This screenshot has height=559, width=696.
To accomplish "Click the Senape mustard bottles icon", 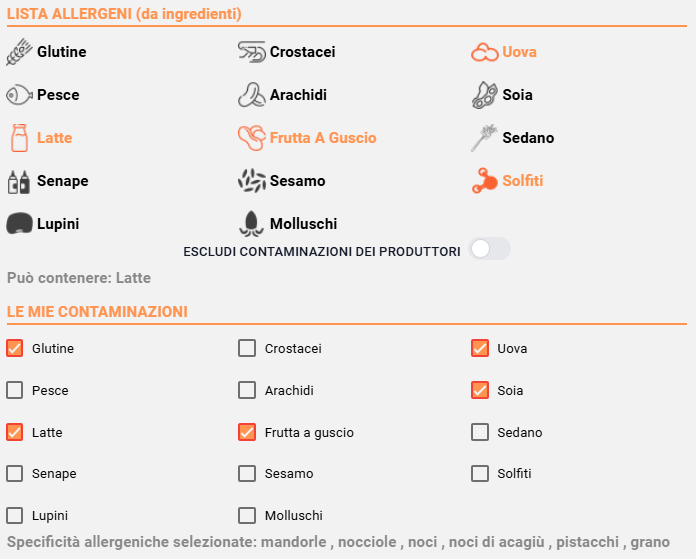I will (x=19, y=181).
